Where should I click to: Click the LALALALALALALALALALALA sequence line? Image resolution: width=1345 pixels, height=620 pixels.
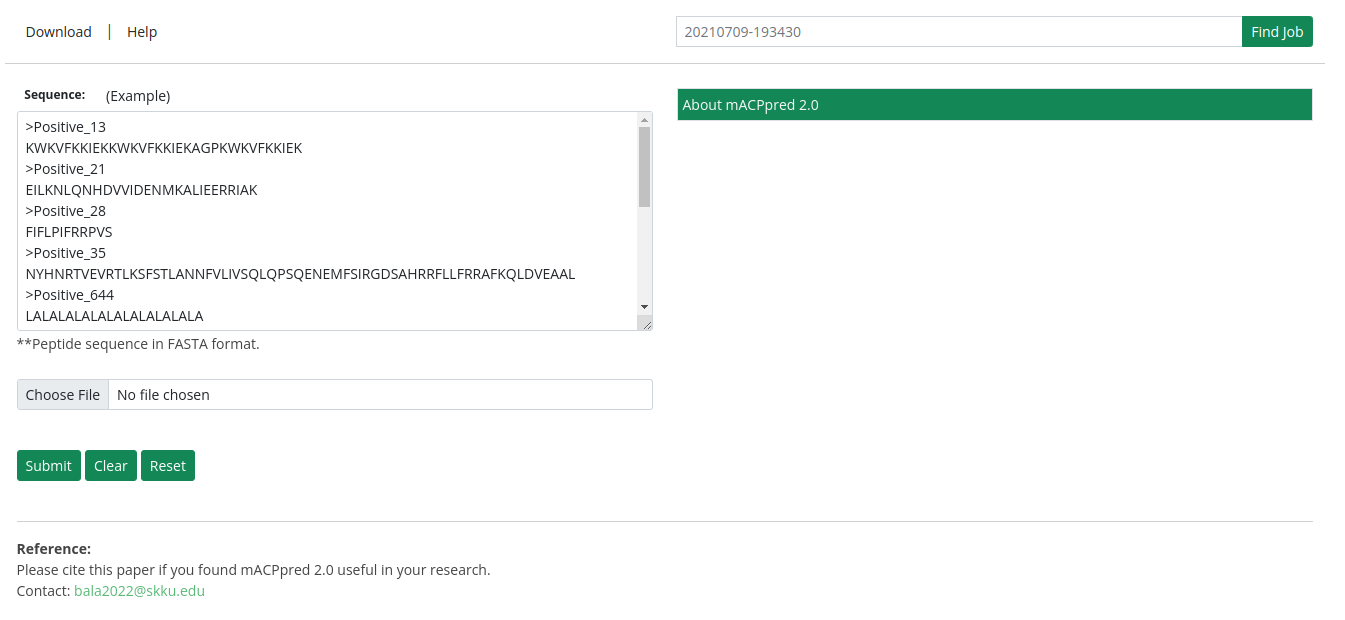[115, 316]
